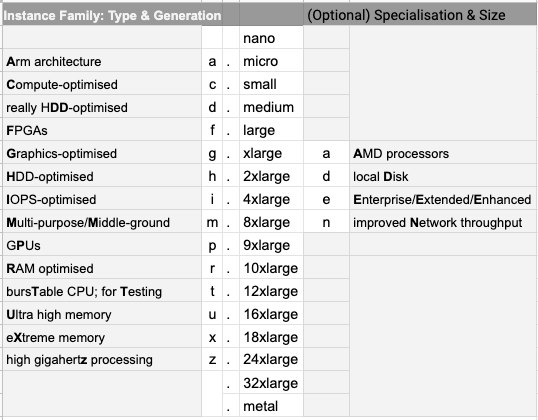
Task: Click the 'Enterprise/Extended/Enhanced' cell
Action: (x=443, y=199)
